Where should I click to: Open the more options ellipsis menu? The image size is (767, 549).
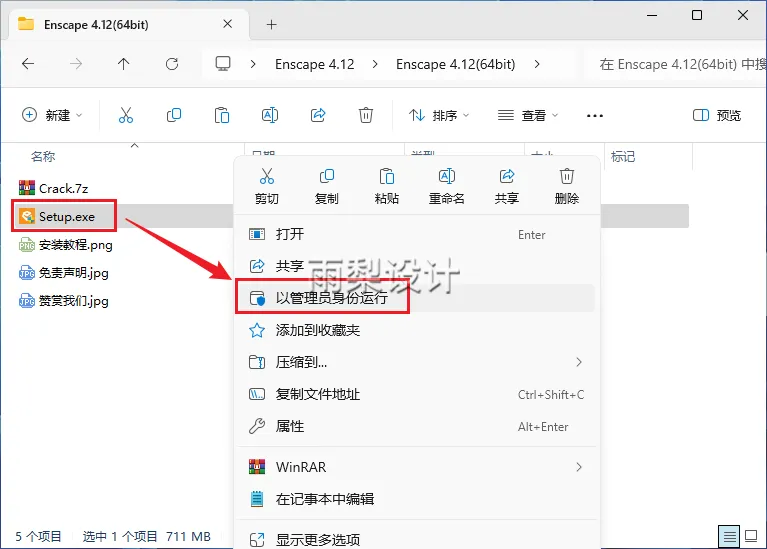pos(595,116)
